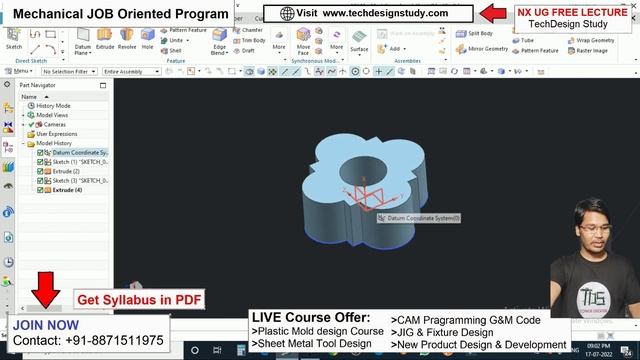Select the Shell tool
640x360 pixels.
171,51
